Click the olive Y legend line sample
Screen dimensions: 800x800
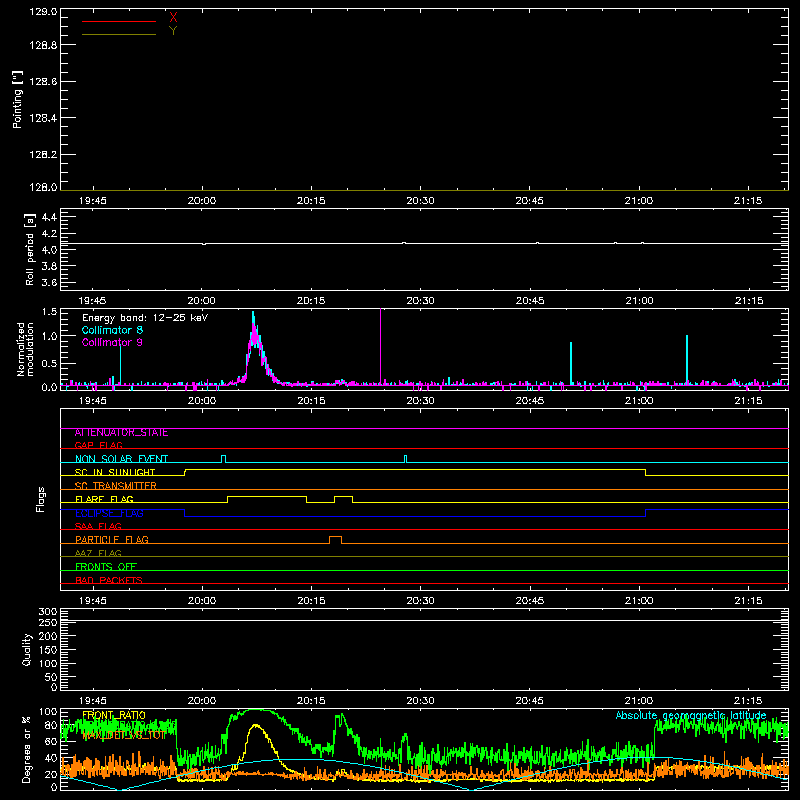119,34
